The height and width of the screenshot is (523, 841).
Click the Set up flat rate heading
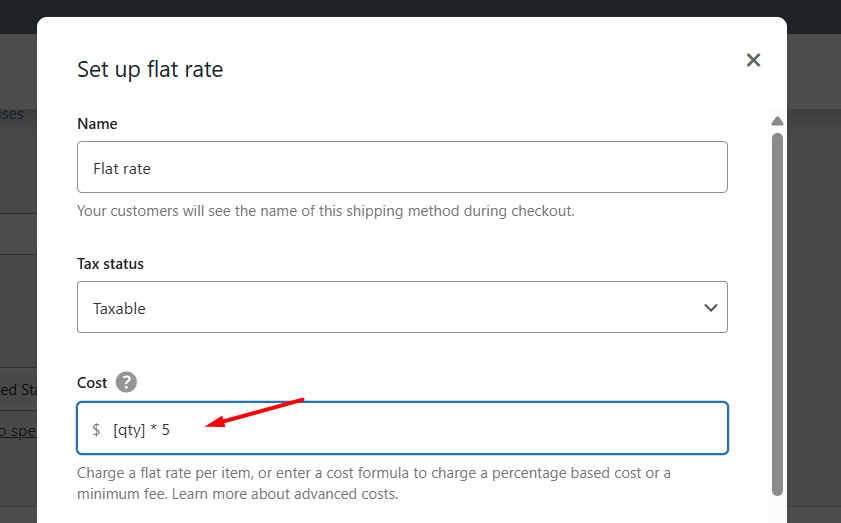pos(150,70)
